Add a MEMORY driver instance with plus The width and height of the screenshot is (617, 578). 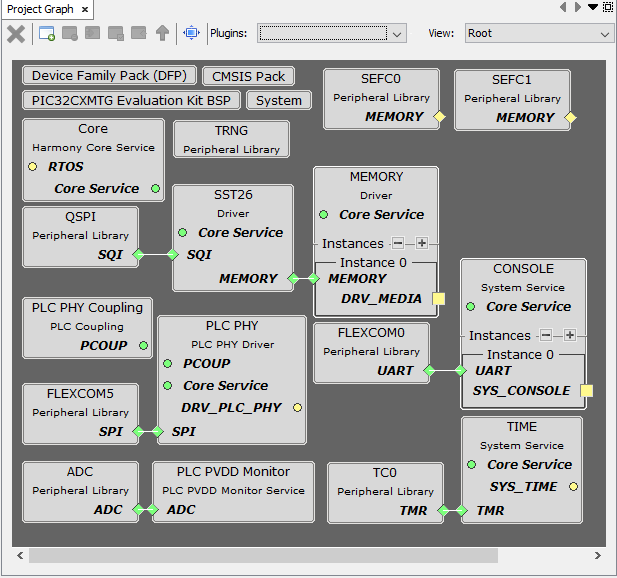[x=422, y=243]
